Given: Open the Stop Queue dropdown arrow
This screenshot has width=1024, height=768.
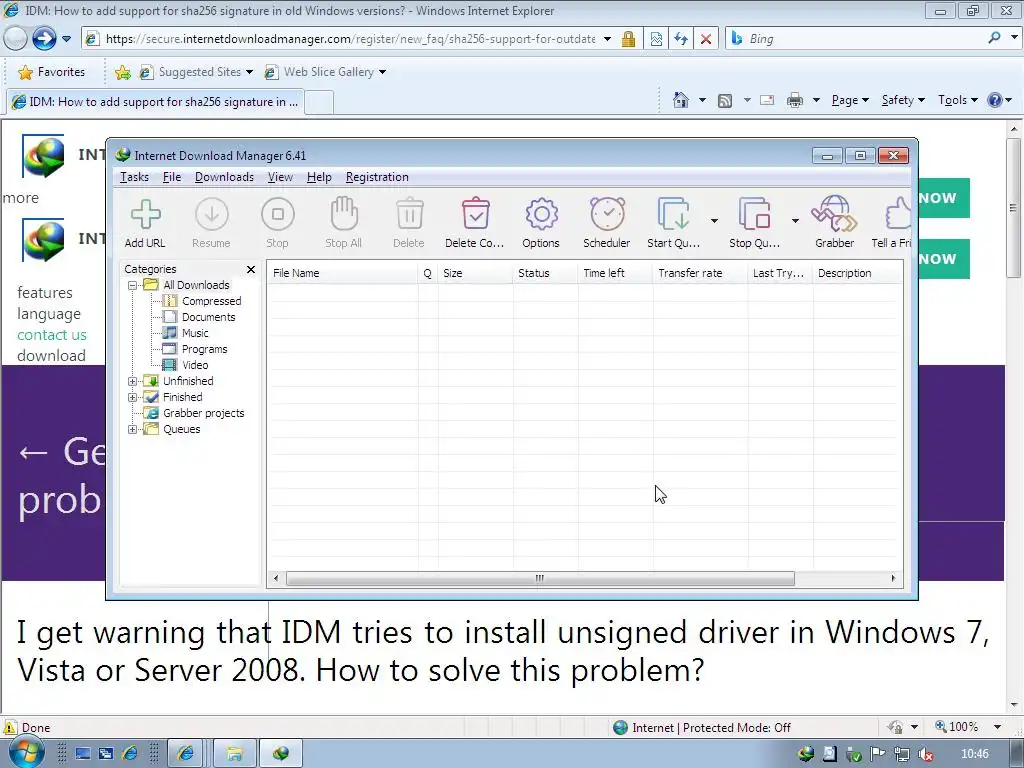Looking at the screenshot, I should tap(795, 221).
